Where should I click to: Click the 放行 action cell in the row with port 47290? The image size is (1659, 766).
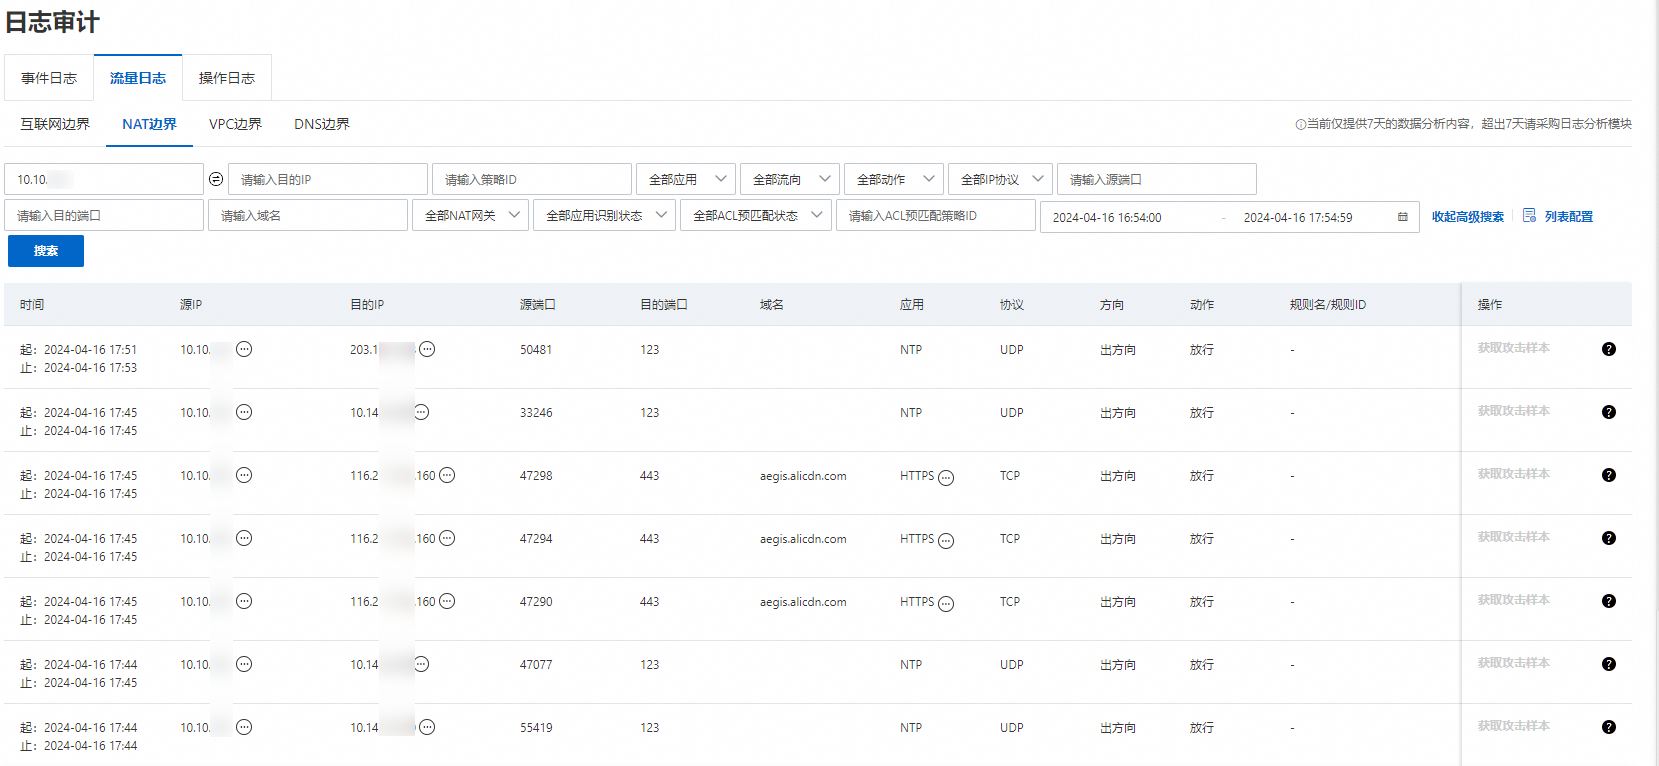[1202, 602]
